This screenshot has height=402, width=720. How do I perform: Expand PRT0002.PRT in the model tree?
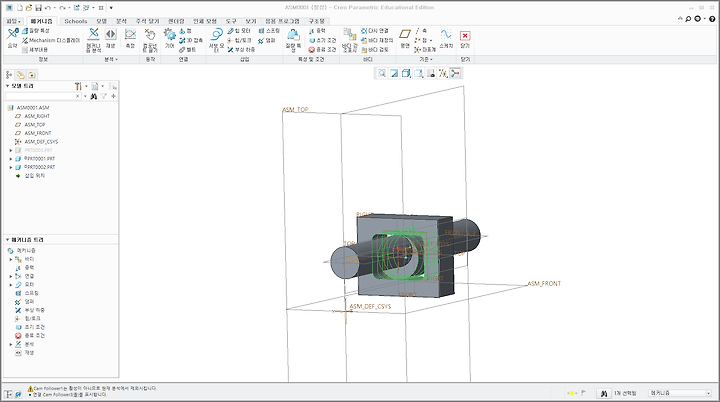tap(11, 168)
